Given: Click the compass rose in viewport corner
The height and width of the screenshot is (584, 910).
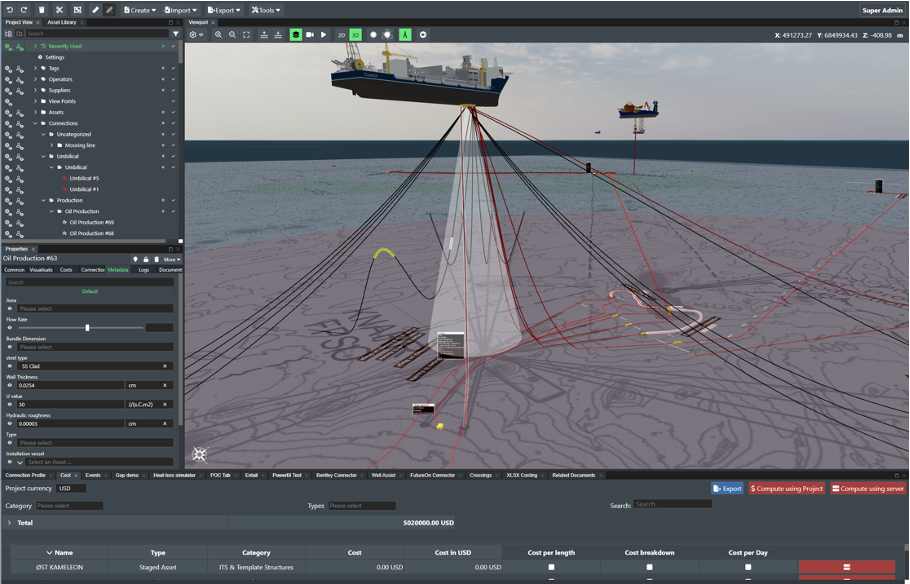Looking at the screenshot, I should point(200,454).
